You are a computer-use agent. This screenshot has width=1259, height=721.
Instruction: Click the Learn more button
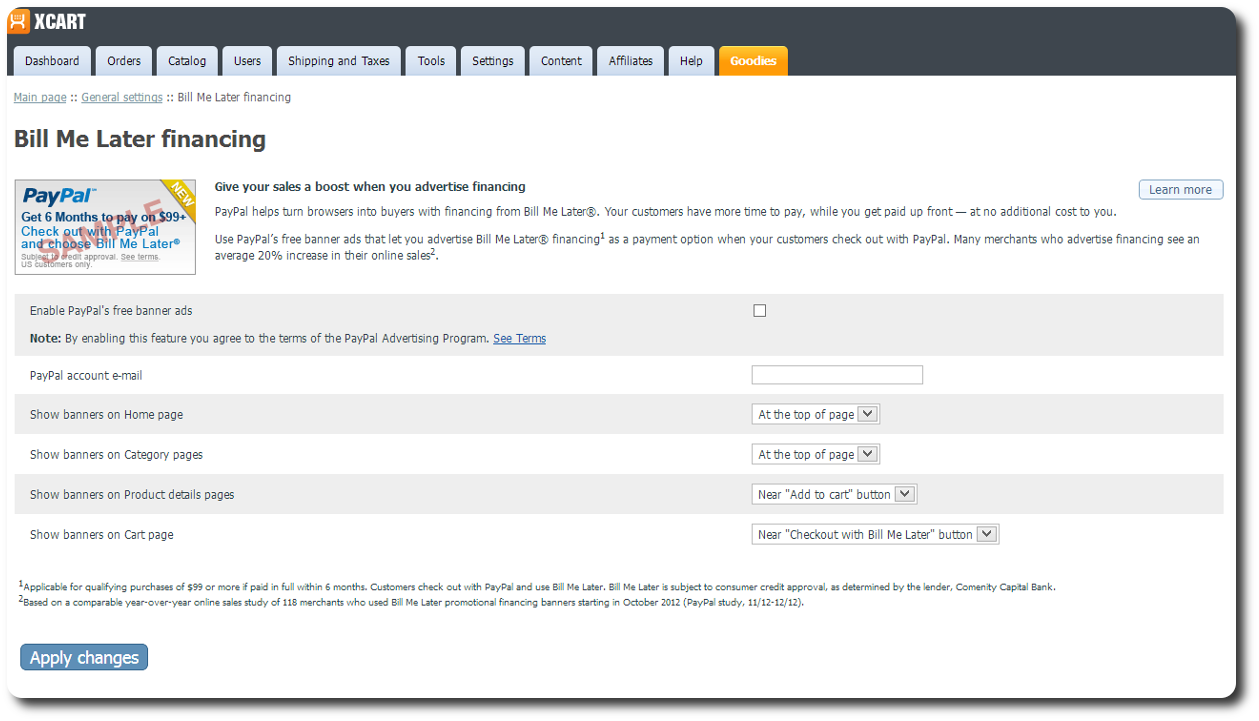coord(1180,190)
